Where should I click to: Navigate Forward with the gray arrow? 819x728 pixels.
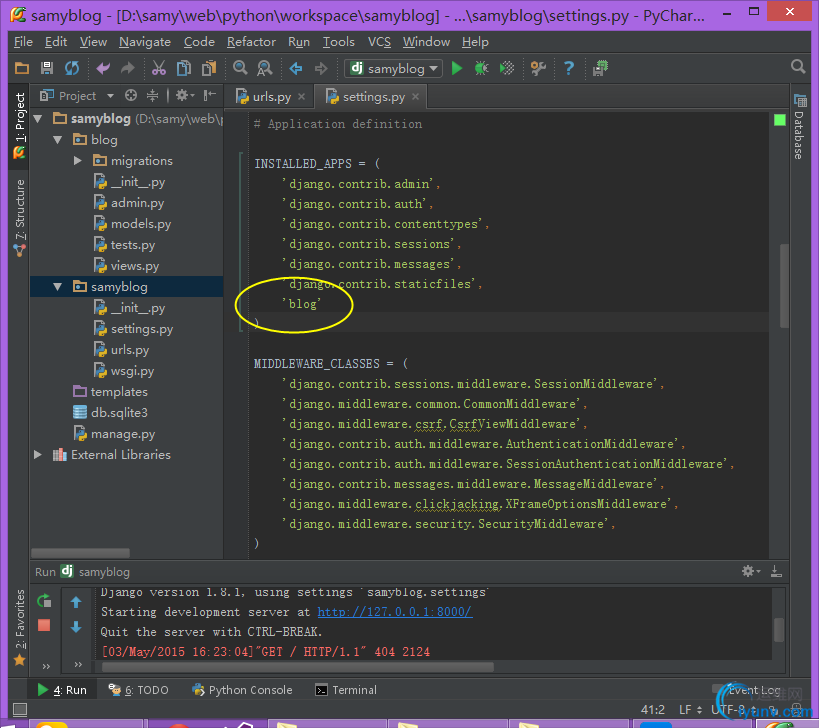pyautogui.click(x=321, y=68)
